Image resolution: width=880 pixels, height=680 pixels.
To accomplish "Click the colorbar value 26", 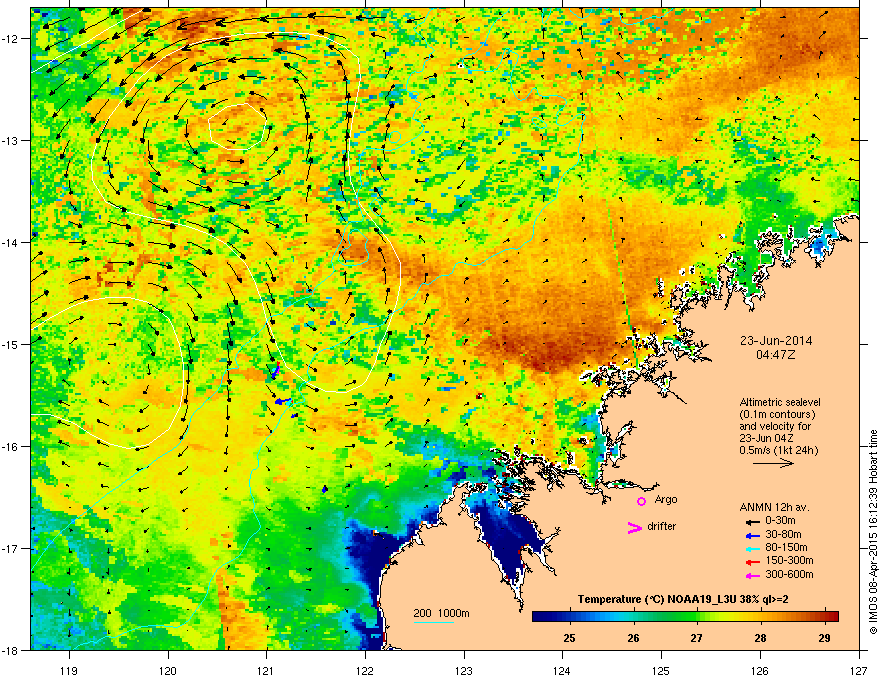I will [x=633, y=638].
